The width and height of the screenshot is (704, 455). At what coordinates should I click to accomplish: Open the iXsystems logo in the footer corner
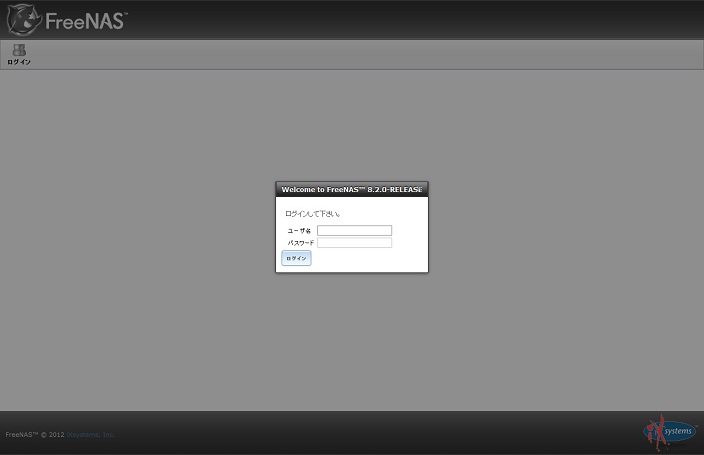pyautogui.click(x=670, y=432)
